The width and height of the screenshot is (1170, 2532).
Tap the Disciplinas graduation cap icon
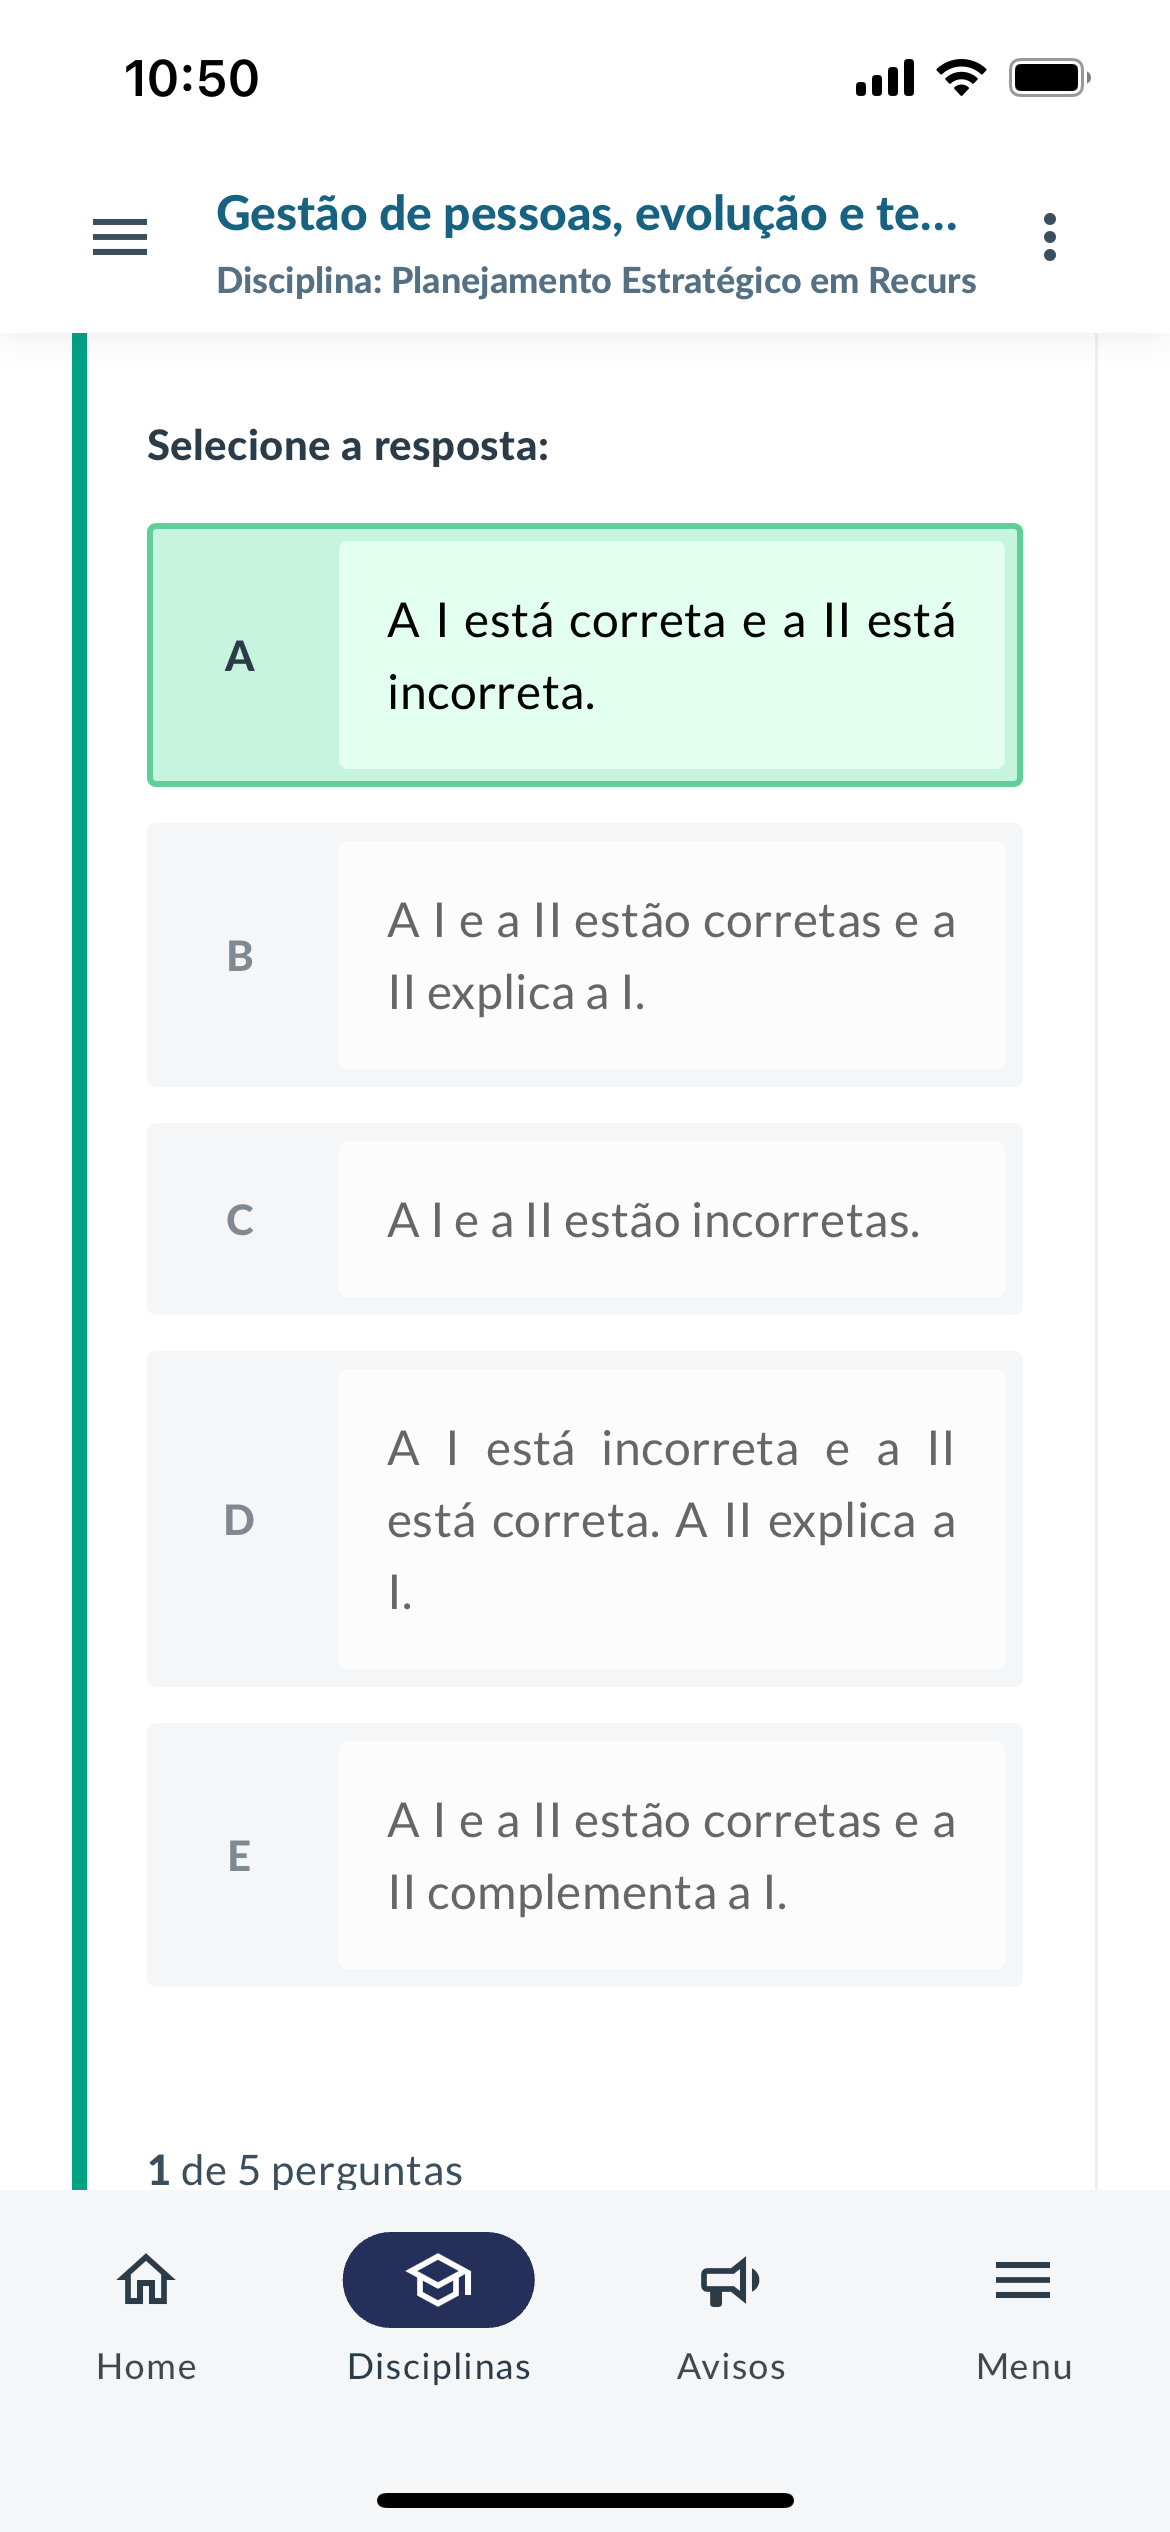pos(438,2280)
